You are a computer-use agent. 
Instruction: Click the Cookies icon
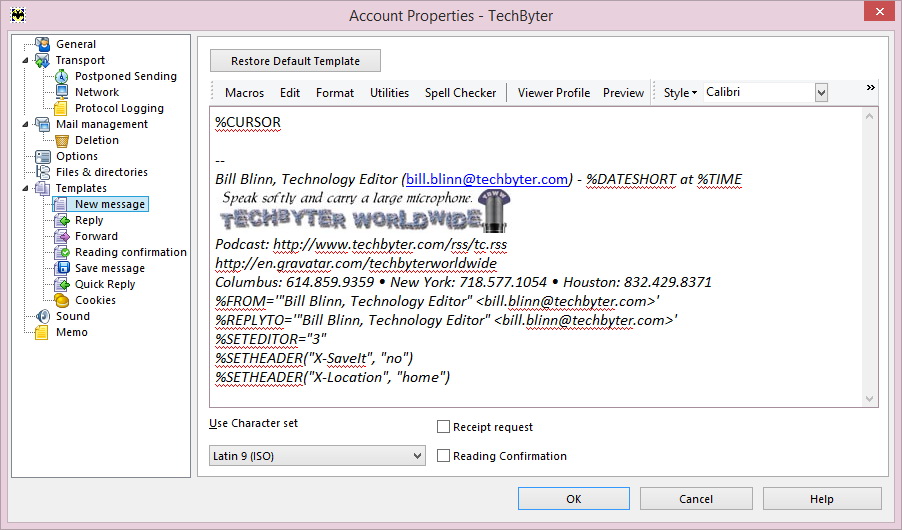61,300
